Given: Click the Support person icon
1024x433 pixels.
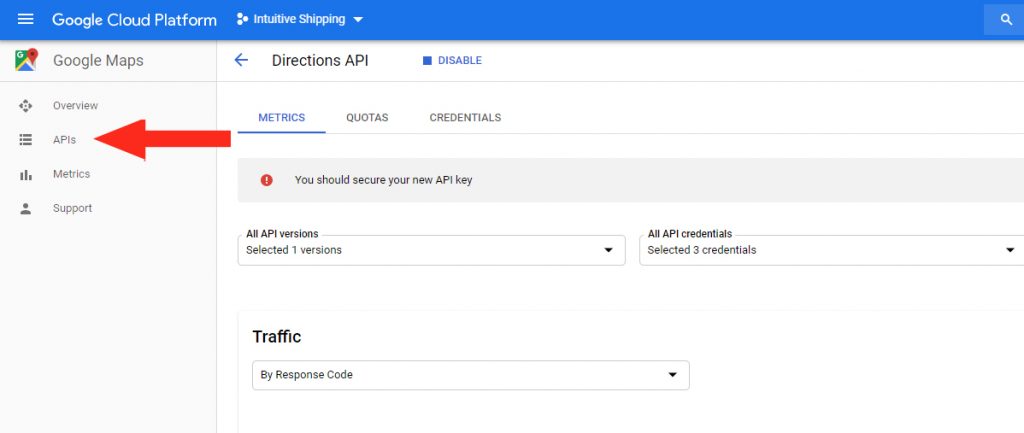Looking at the screenshot, I should (x=25, y=208).
